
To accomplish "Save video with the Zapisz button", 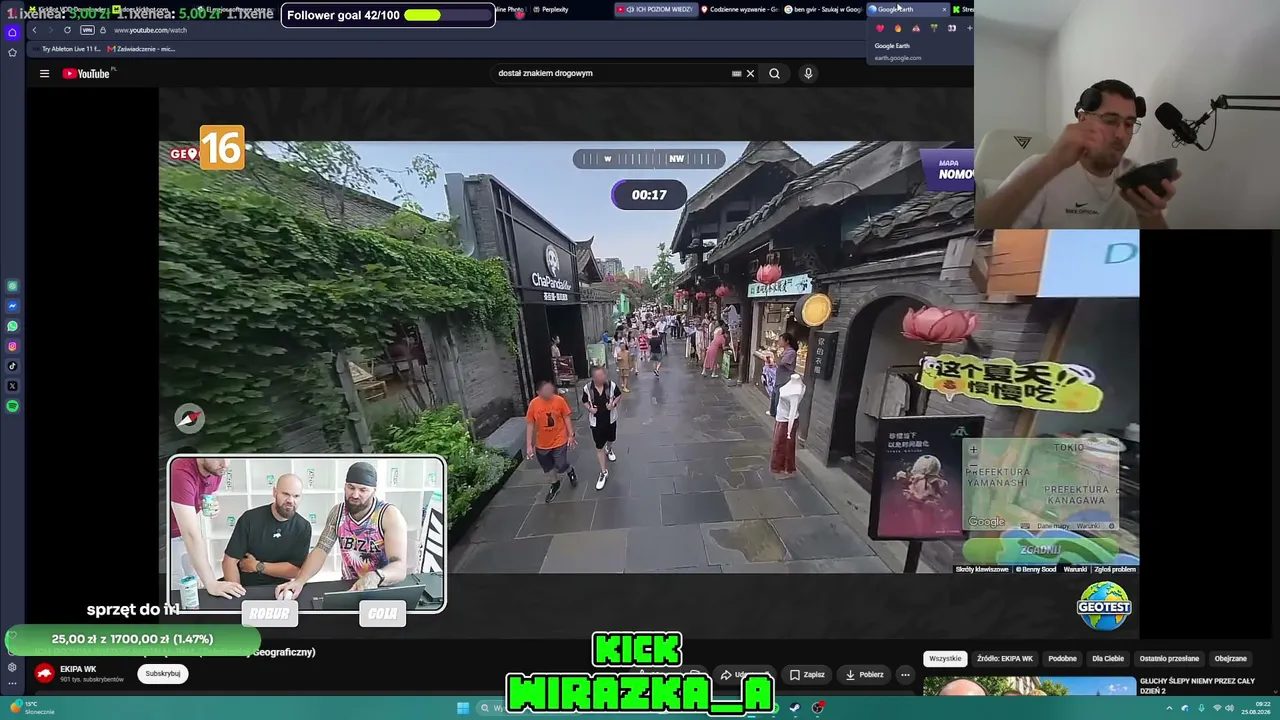I will pyautogui.click(x=805, y=675).
